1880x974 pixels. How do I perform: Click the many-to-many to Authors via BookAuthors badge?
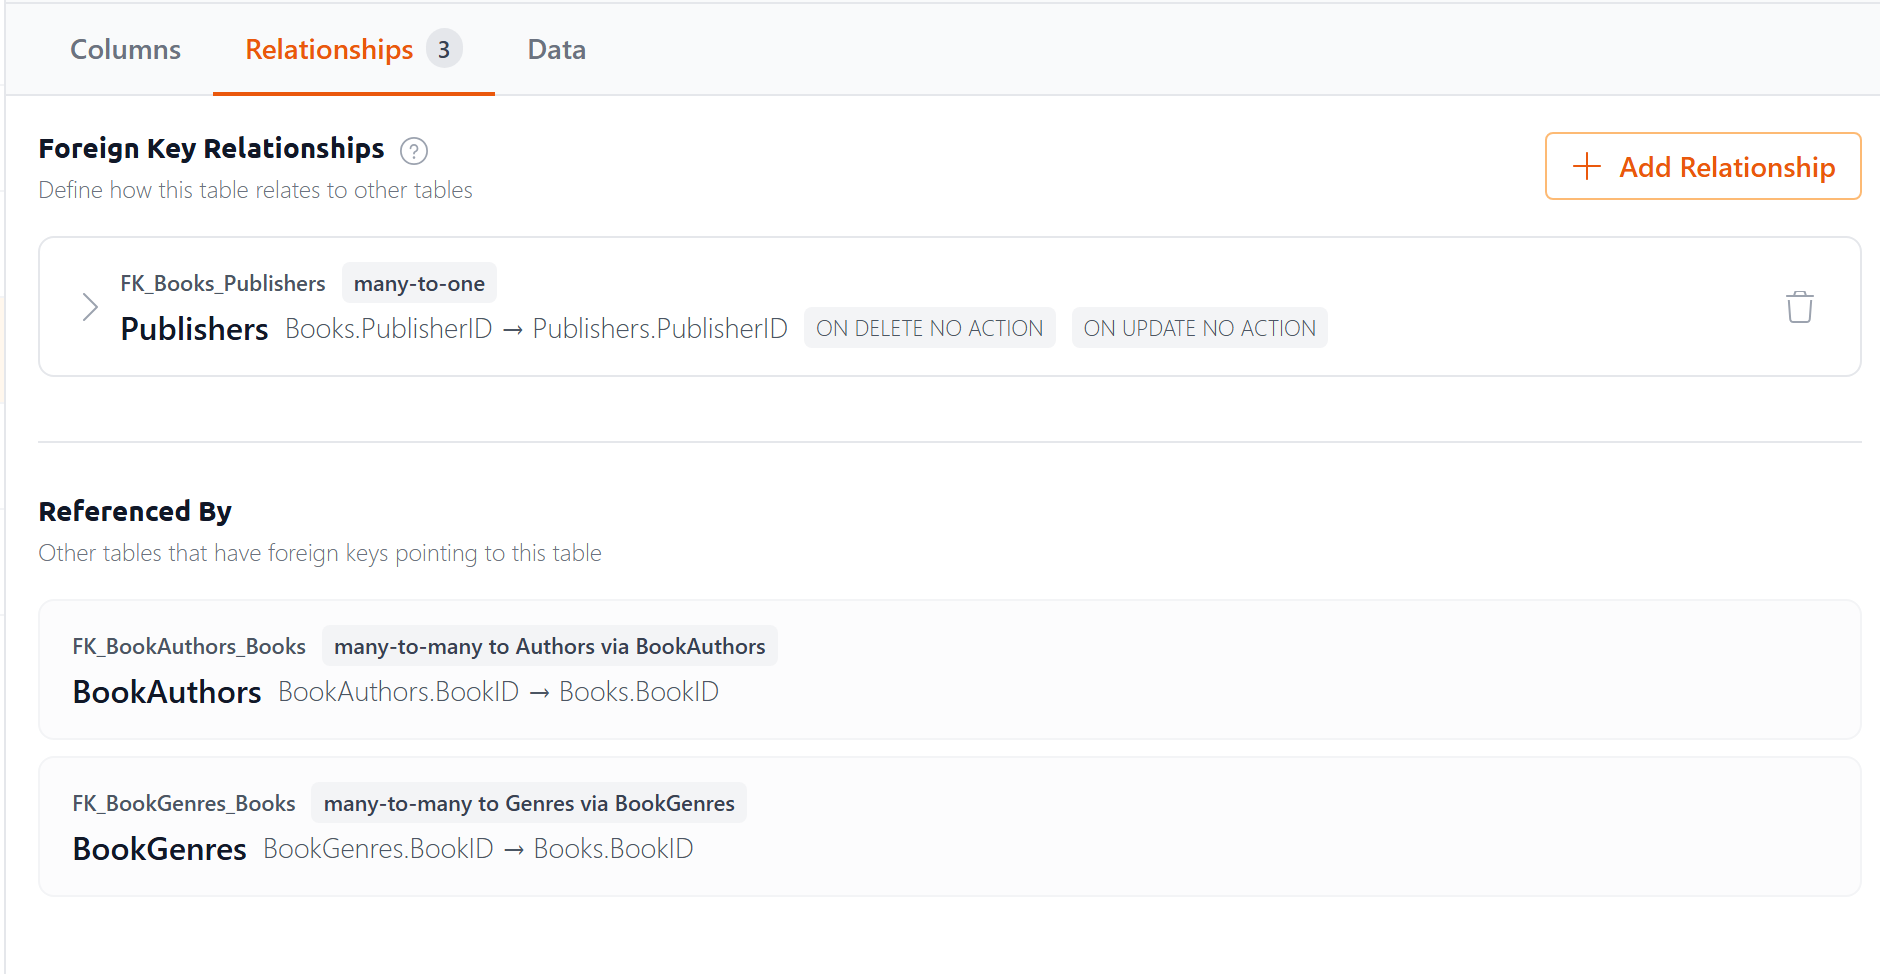[x=549, y=646]
